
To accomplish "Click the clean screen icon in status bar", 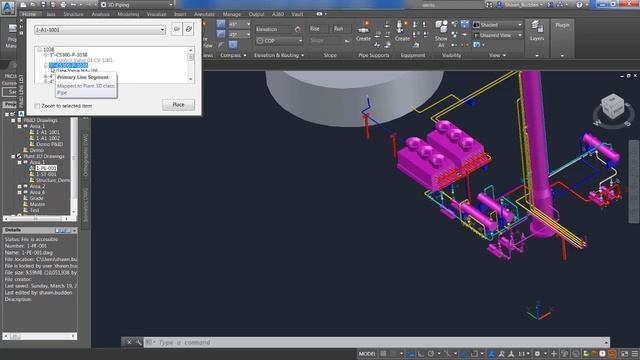I will 624,353.
